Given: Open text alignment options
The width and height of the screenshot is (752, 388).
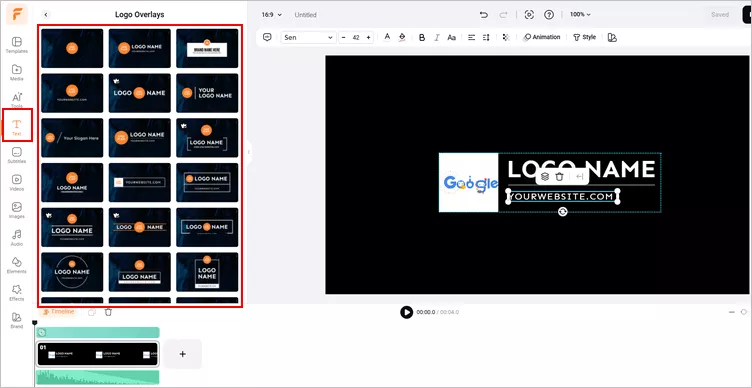Looking at the screenshot, I should (471, 37).
